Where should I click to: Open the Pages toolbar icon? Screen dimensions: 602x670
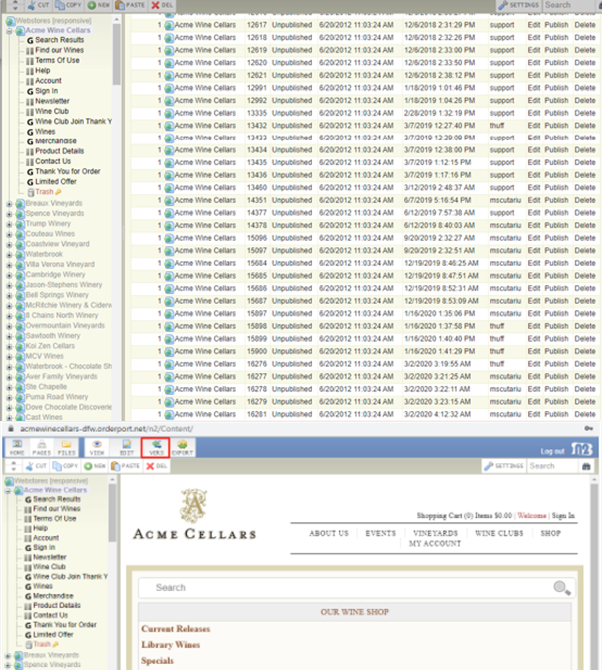click(x=41, y=447)
